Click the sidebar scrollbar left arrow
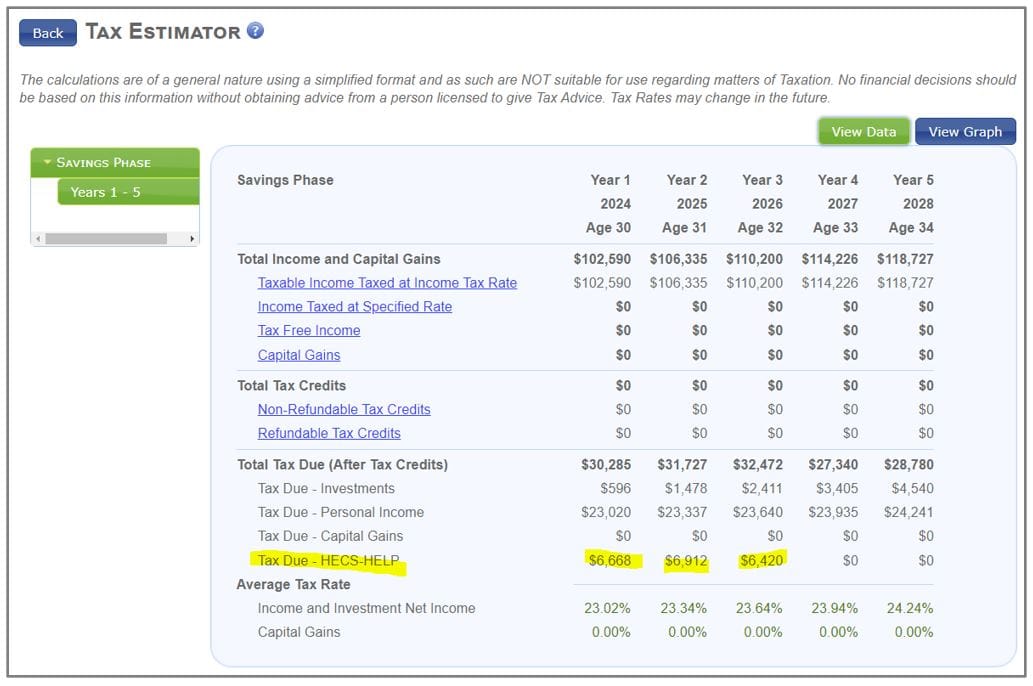The width and height of the screenshot is (1033, 686). click(x=39, y=239)
